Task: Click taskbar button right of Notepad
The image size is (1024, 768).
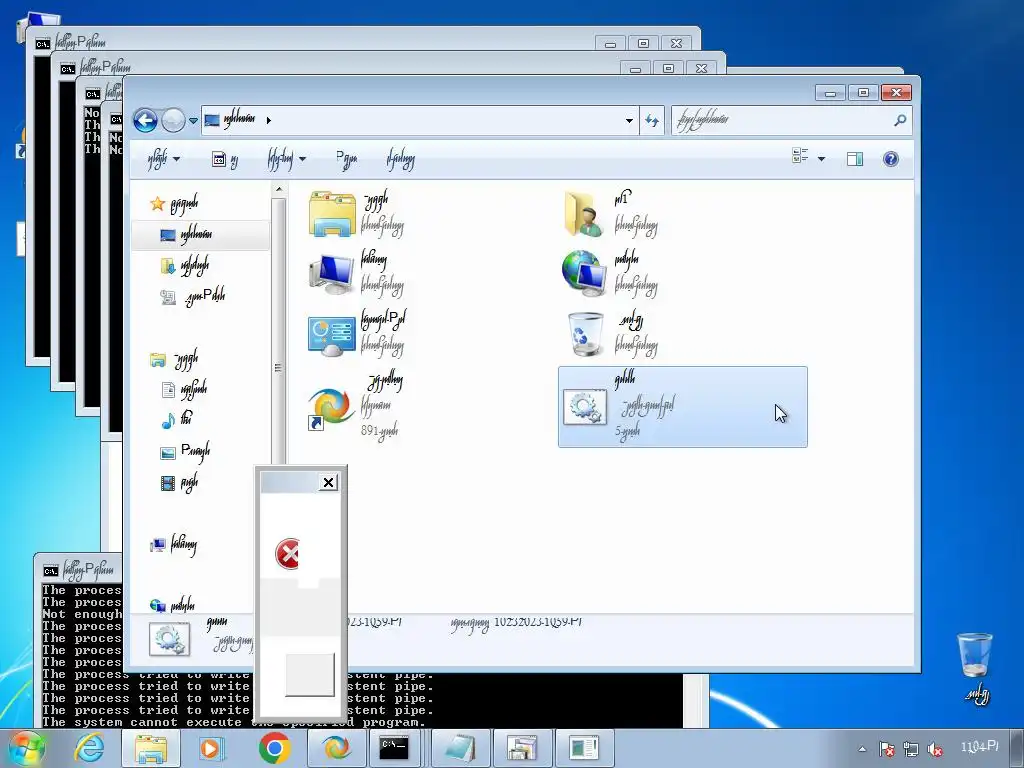Action: point(521,748)
